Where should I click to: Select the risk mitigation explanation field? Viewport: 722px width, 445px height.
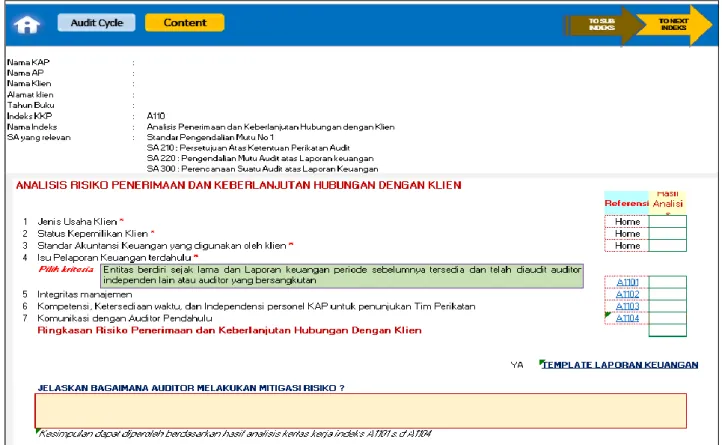pos(361,410)
